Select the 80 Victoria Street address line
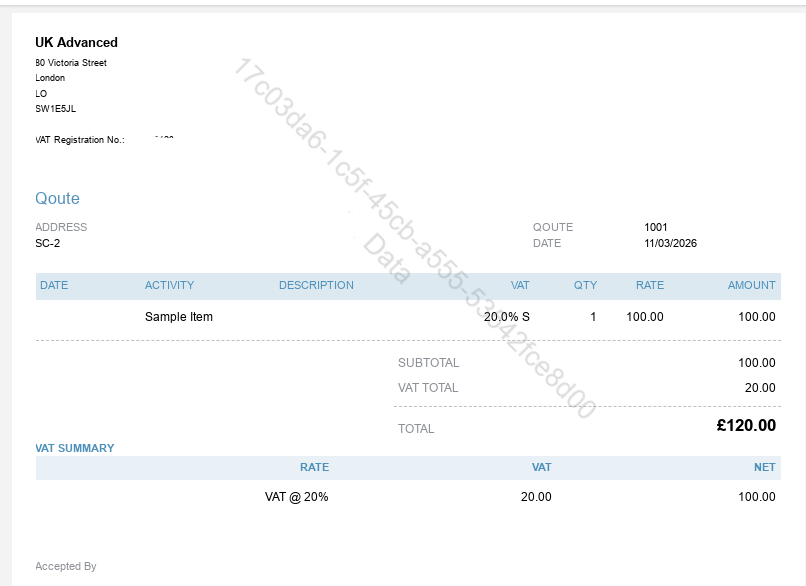The height and width of the screenshot is (586, 806). tap(71, 63)
